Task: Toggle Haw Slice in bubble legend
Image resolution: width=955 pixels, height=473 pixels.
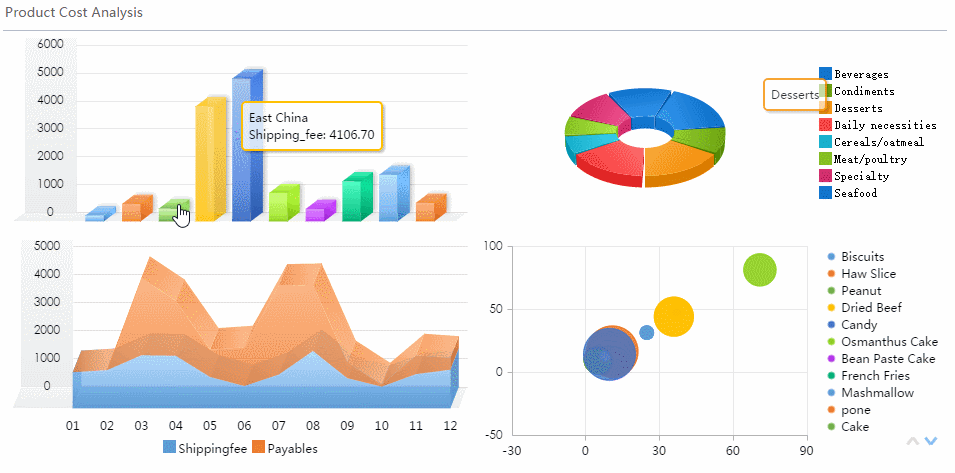Action: pyautogui.click(x=867, y=274)
